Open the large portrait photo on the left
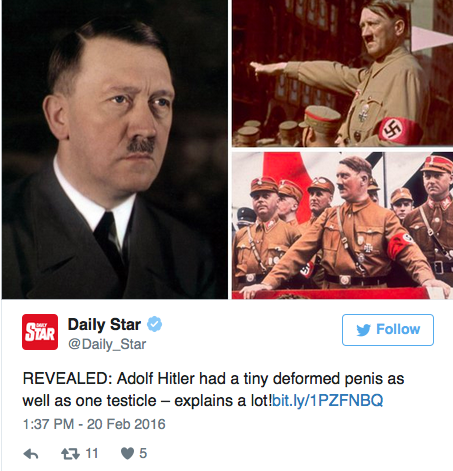The image size is (453, 471). click(x=115, y=149)
